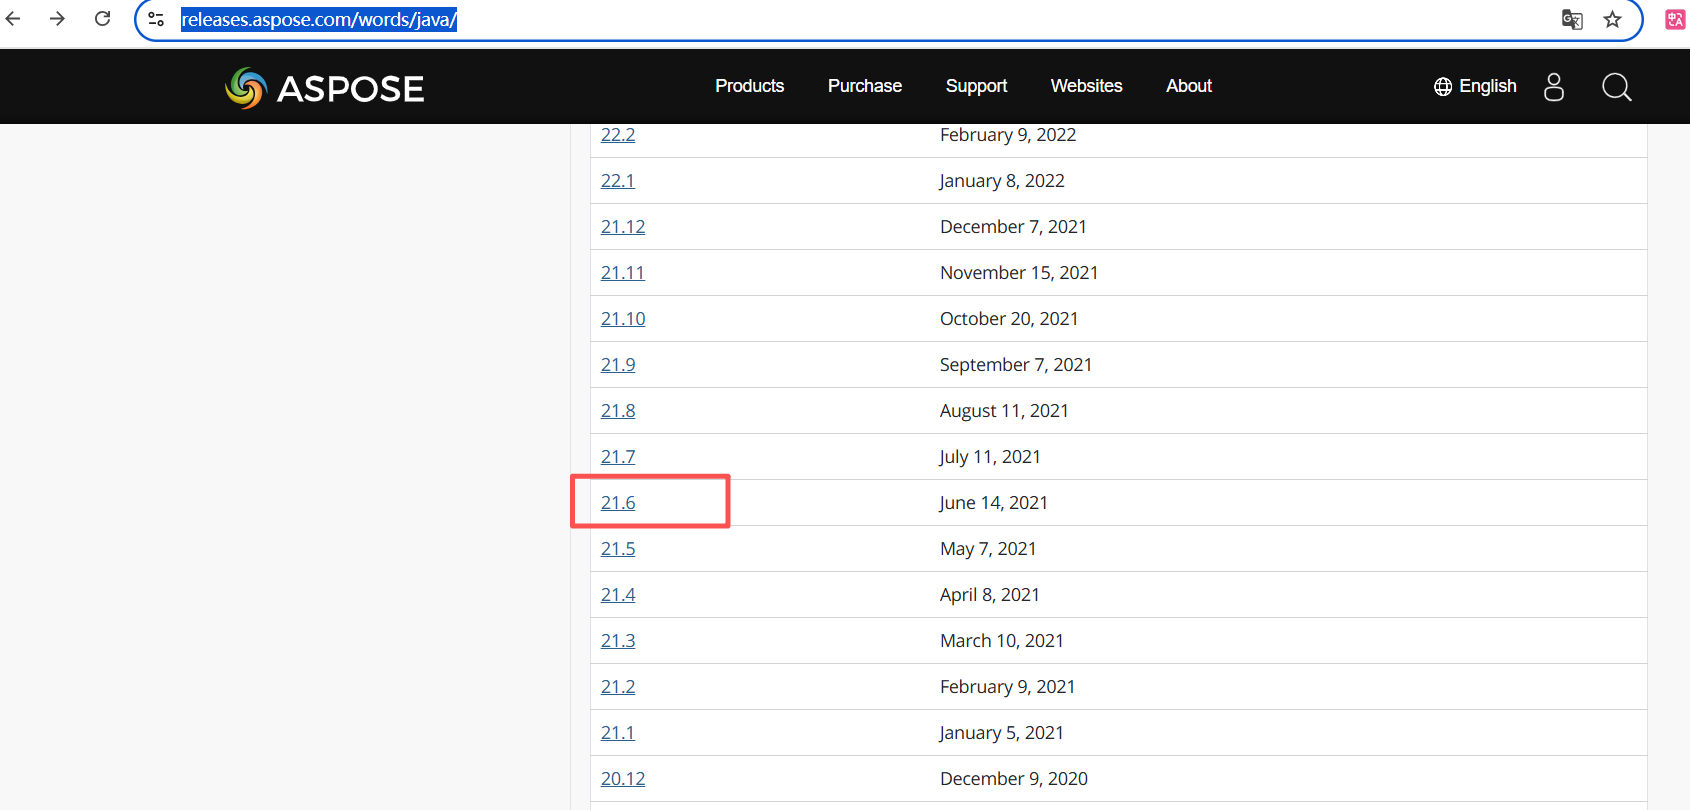
Task: Click the date March 10, 2021
Action: point(1002,641)
